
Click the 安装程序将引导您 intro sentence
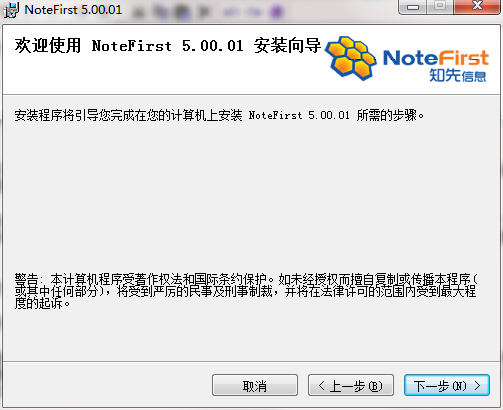219,115
